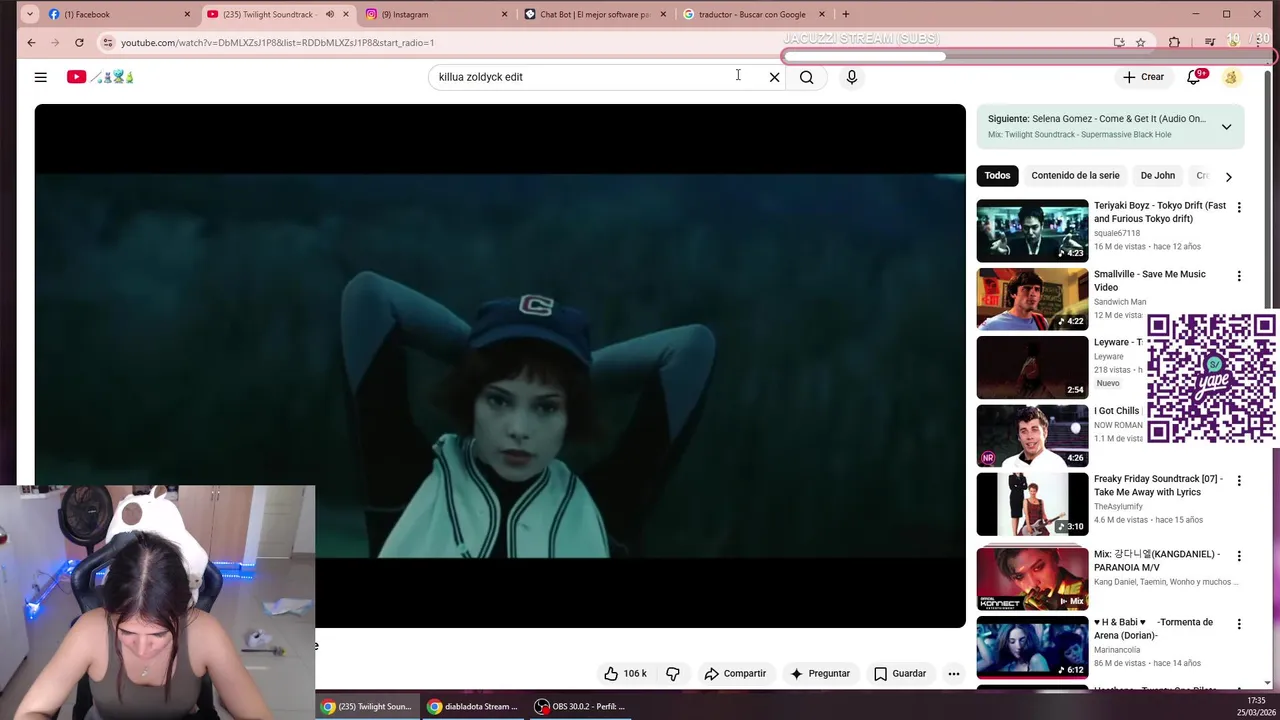Open the Leyware video thumbnail

pyautogui.click(x=1032, y=367)
